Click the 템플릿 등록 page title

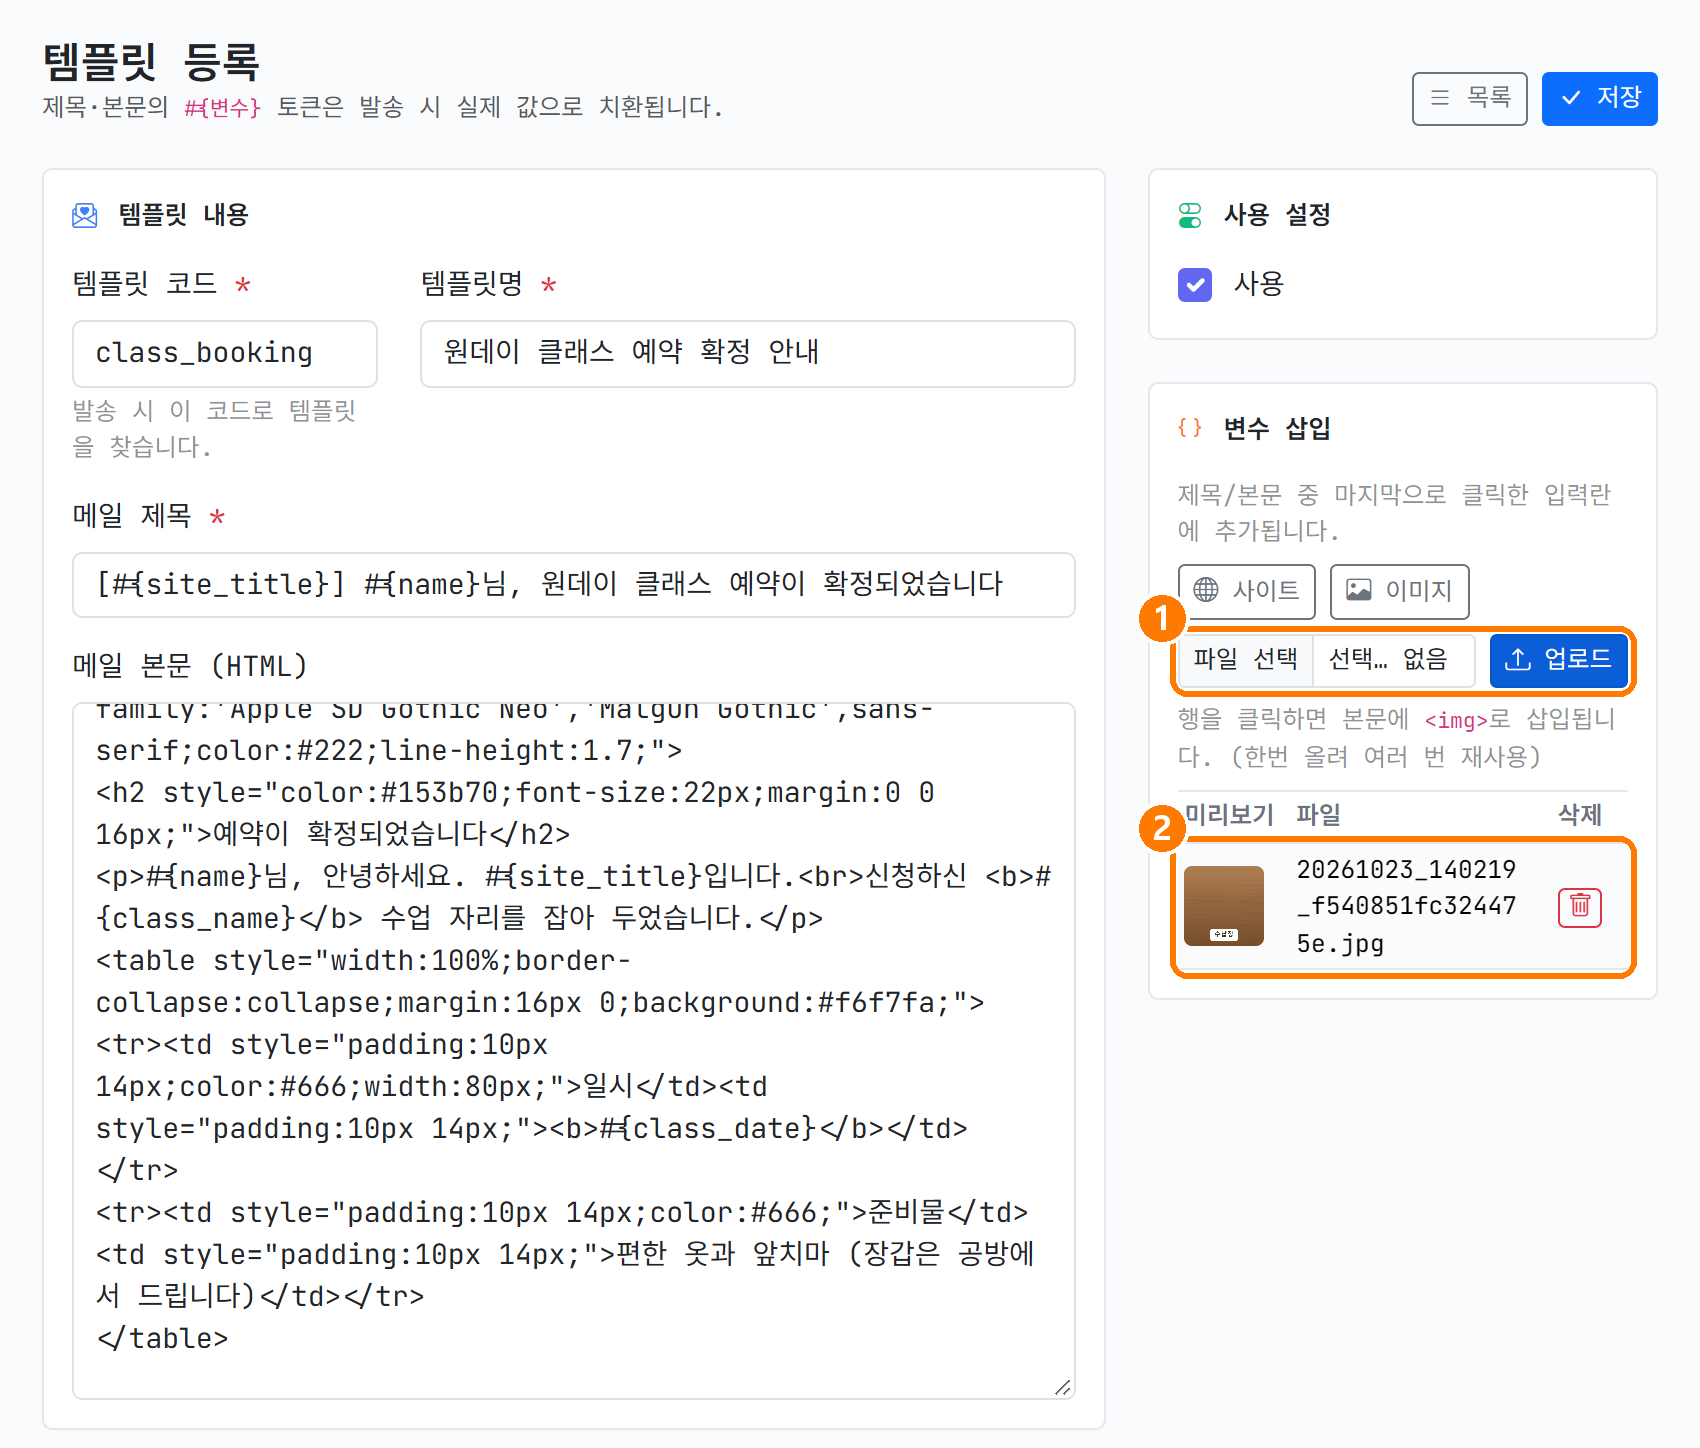click(151, 62)
